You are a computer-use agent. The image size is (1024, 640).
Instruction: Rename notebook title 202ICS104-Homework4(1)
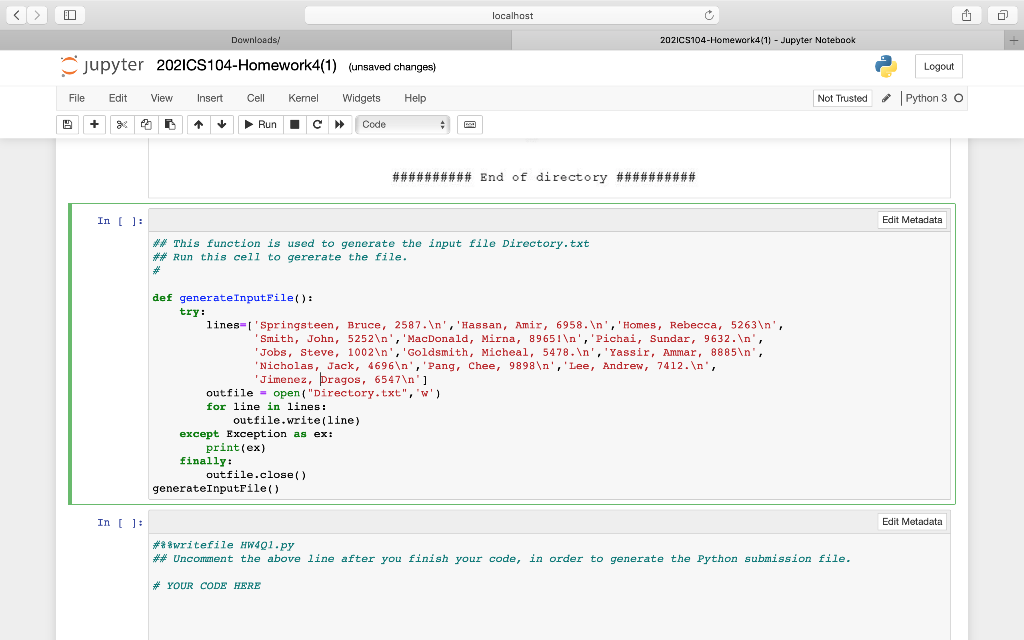point(246,65)
